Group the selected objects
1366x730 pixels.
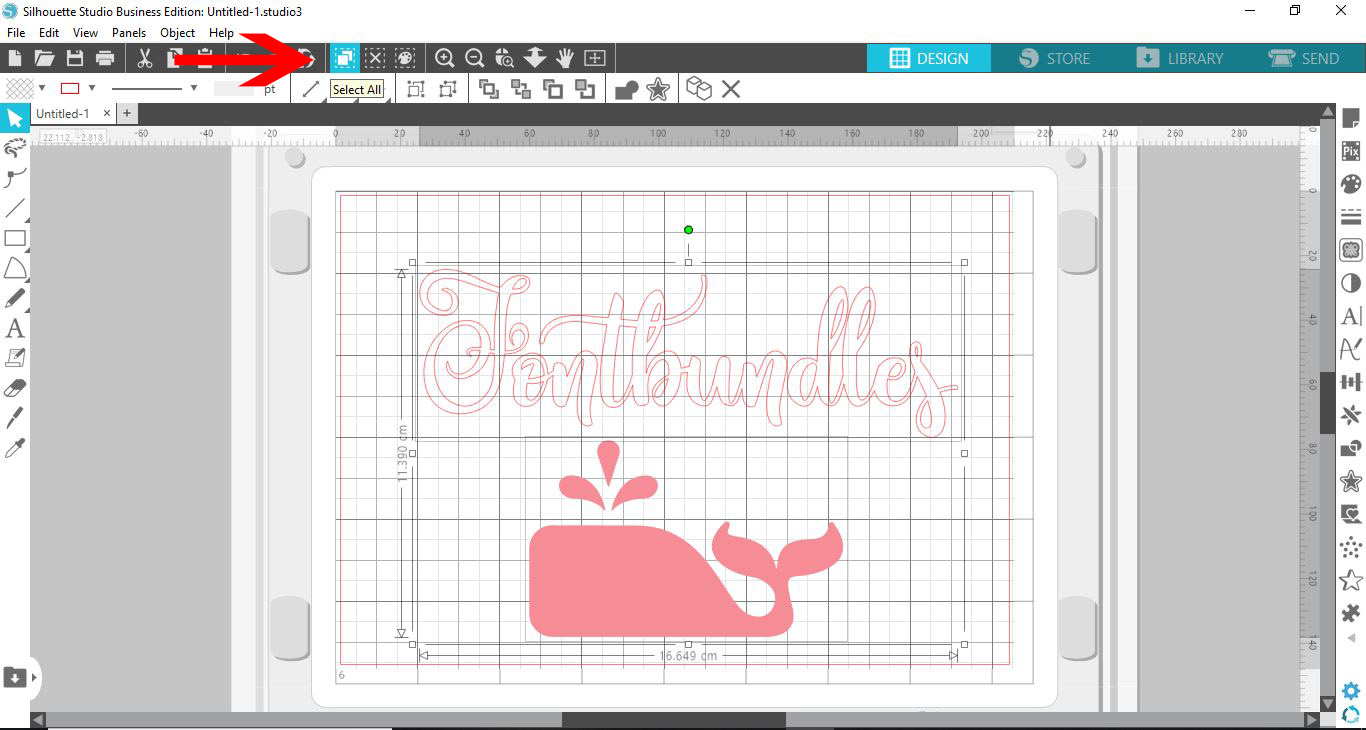pyautogui.click(x=417, y=89)
